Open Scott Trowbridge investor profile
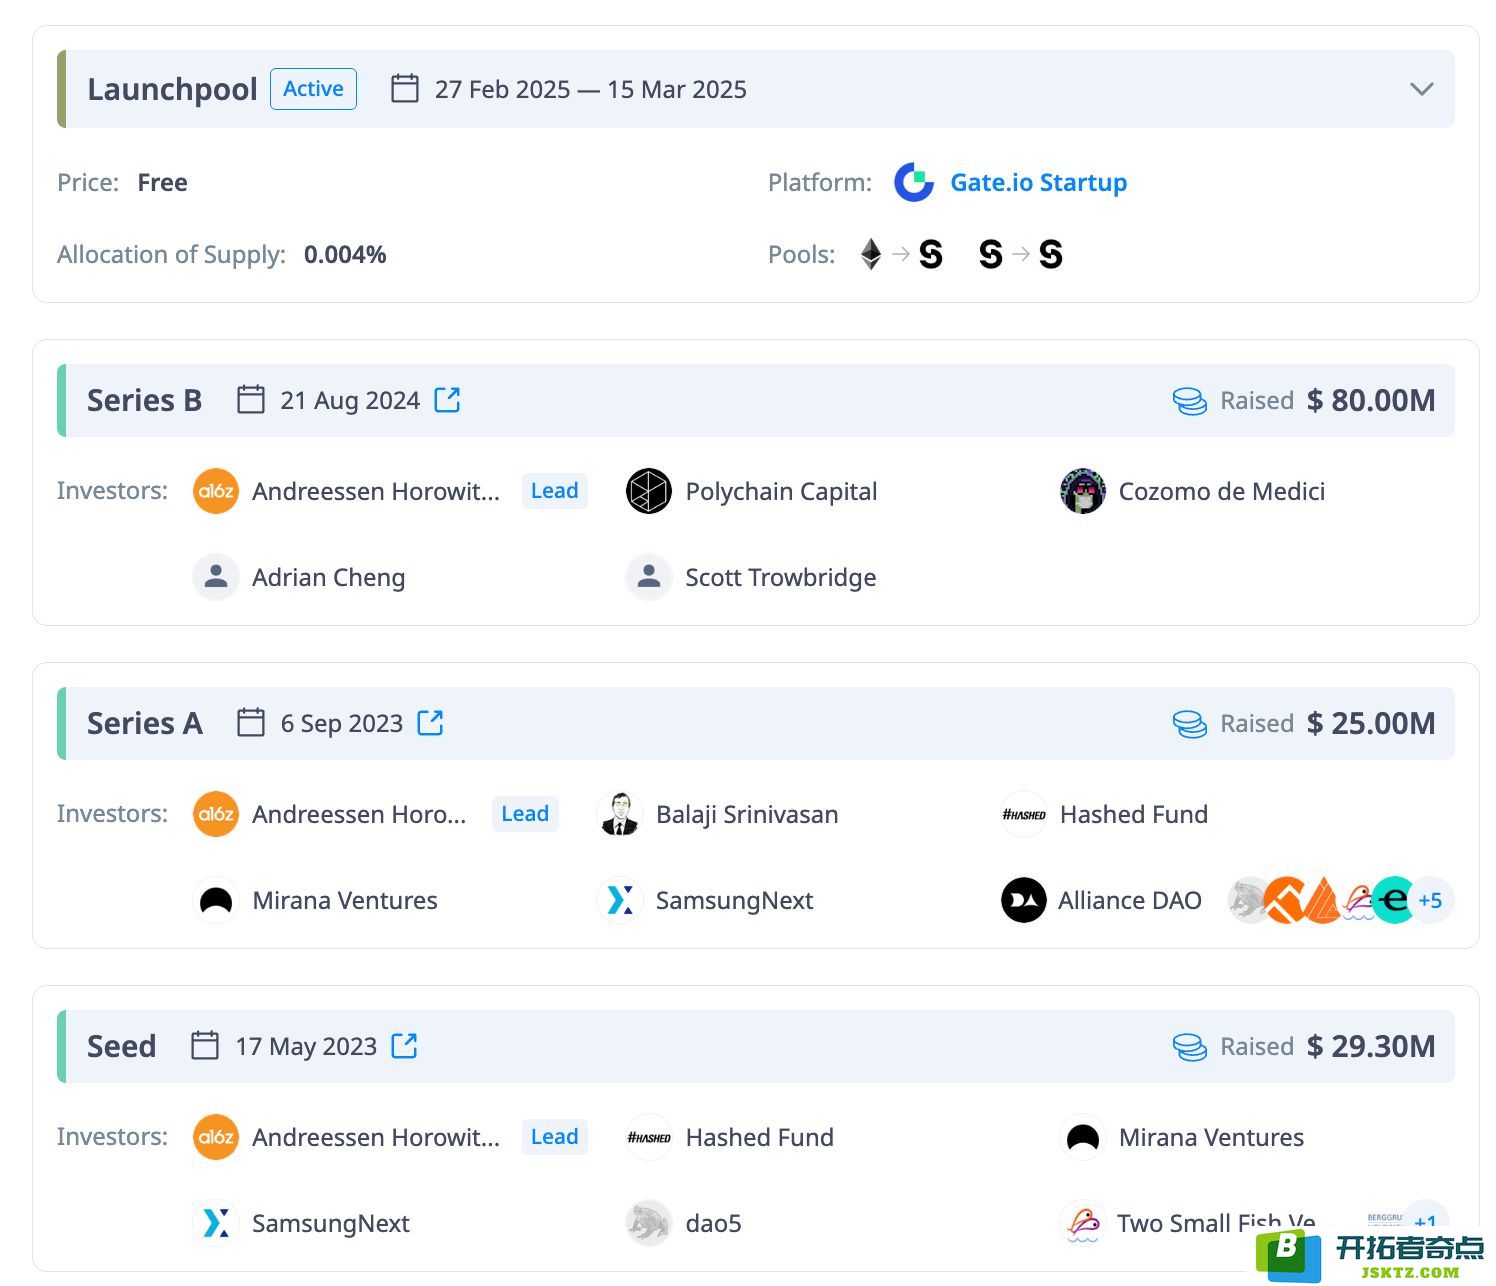The image size is (1496, 1286). click(780, 577)
